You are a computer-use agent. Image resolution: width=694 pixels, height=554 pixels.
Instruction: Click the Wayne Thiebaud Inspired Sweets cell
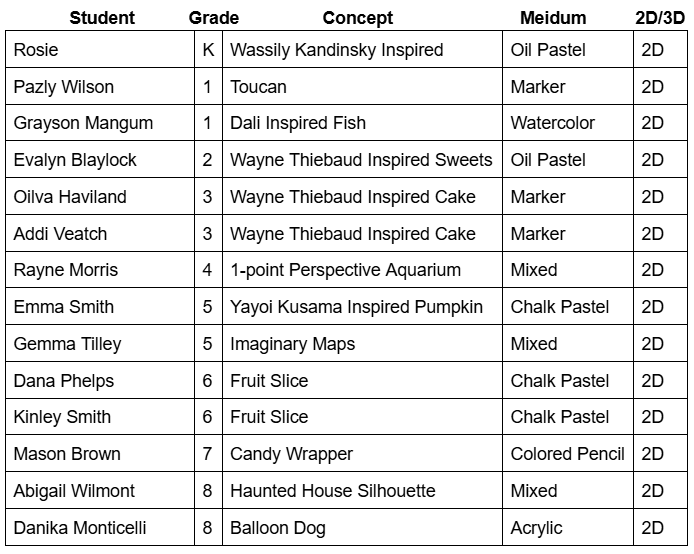(361, 160)
